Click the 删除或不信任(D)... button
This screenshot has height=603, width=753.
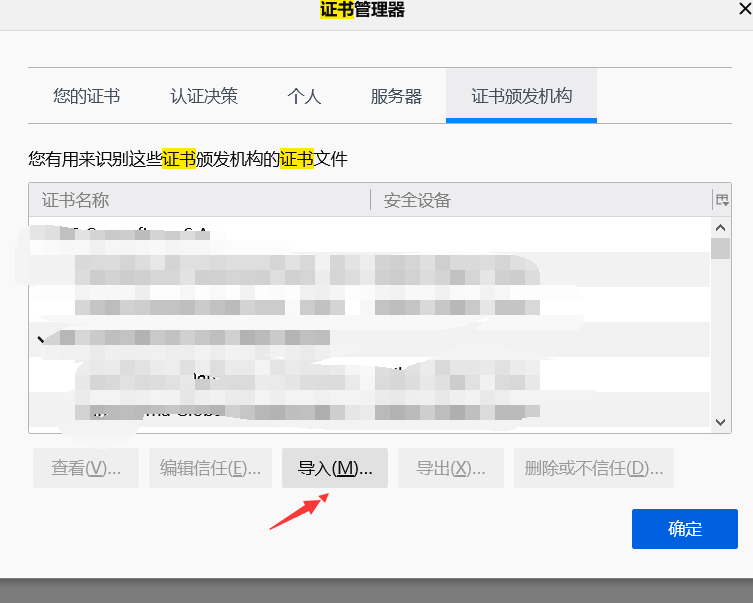point(594,468)
